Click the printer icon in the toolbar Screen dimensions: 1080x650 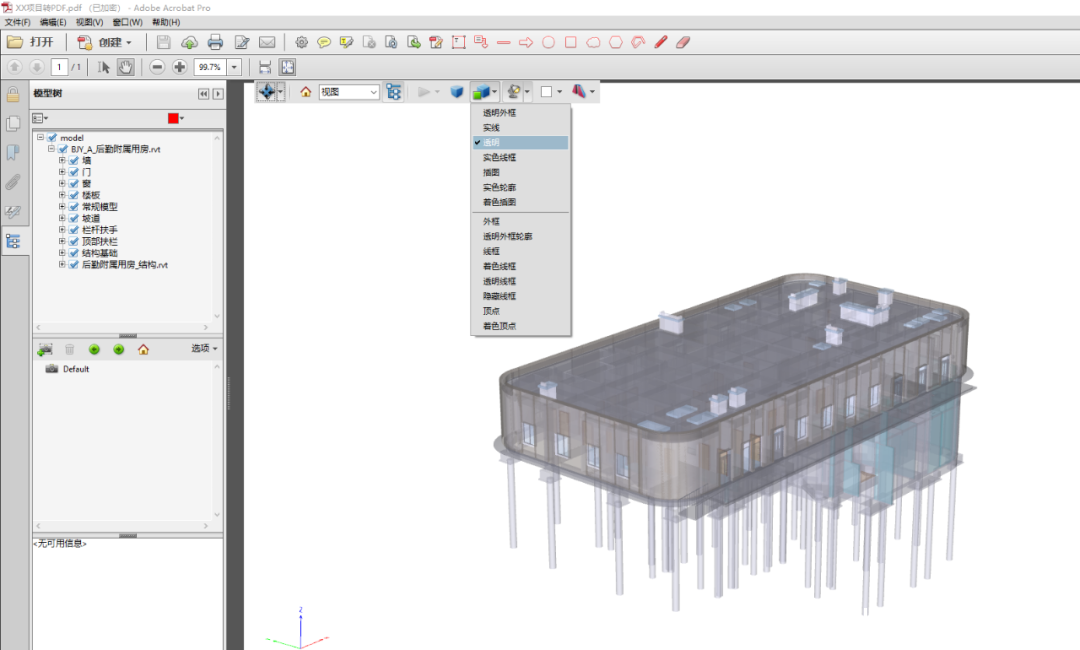point(215,42)
